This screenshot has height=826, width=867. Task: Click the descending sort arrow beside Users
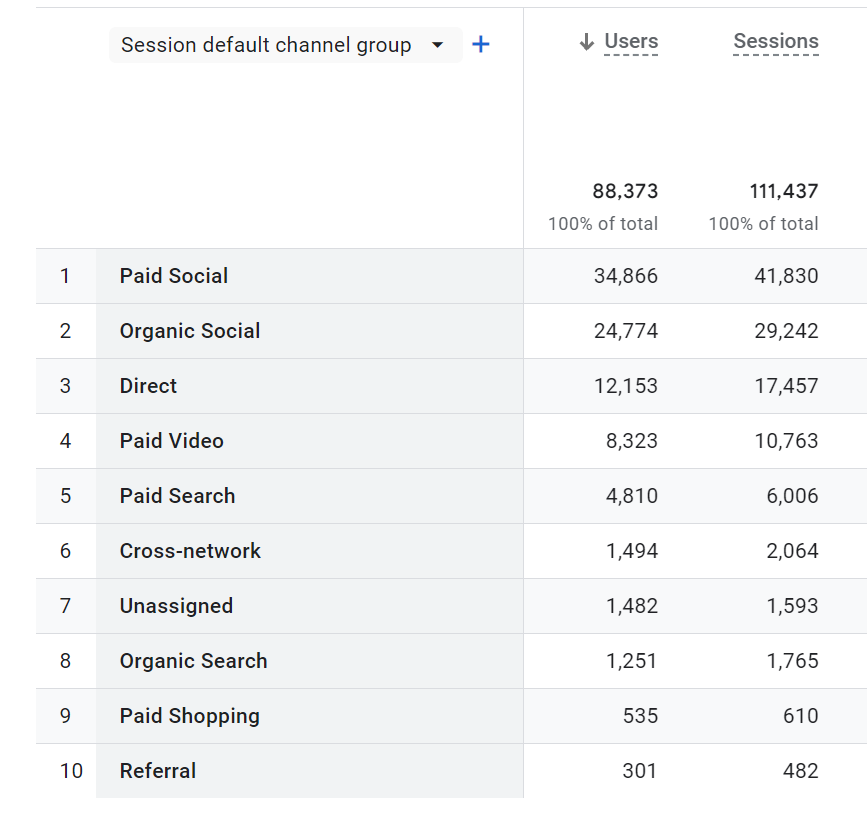point(587,41)
